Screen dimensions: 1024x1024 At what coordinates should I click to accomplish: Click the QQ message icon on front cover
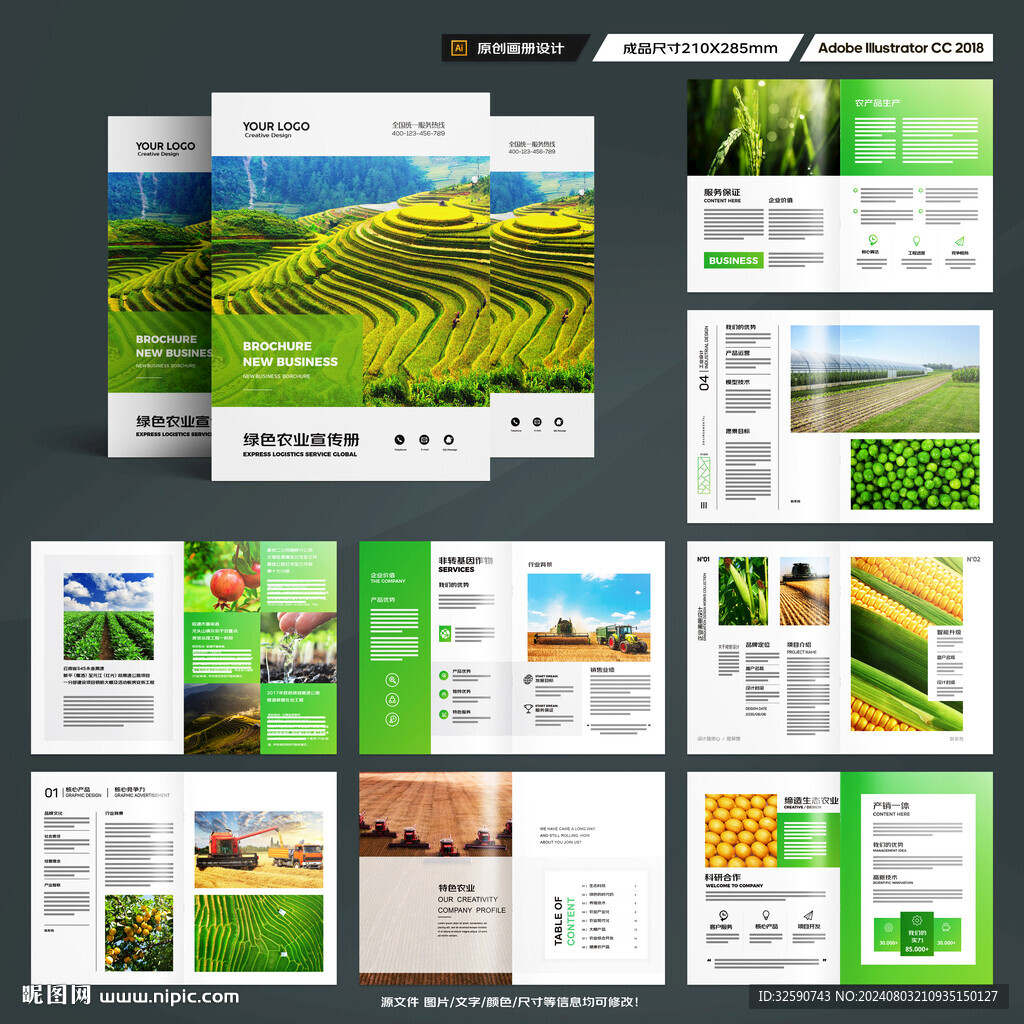click(449, 440)
